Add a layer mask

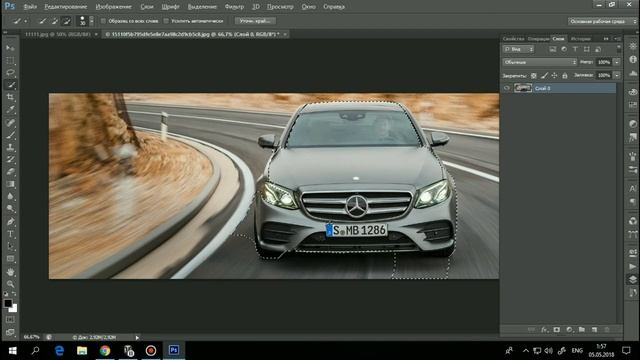[557, 330]
